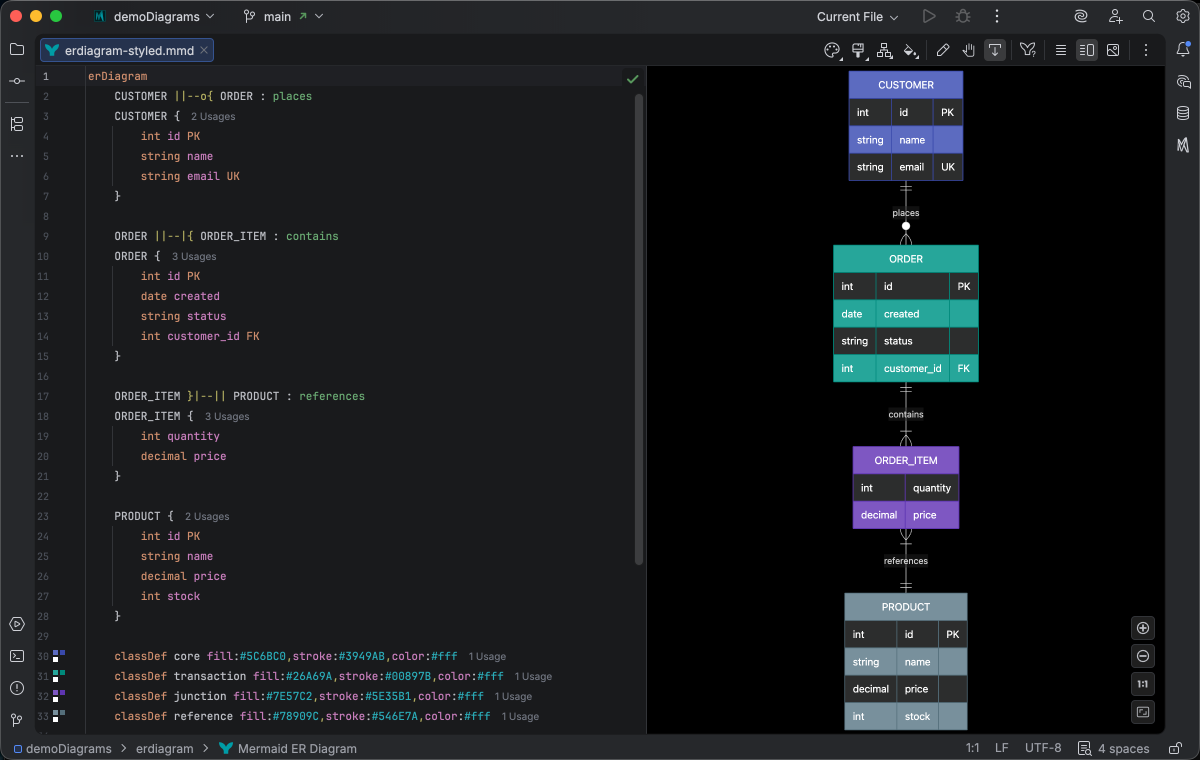The height and width of the screenshot is (760, 1200).
Task: Click purple color swatch on line 32 gutter
Action: click(x=59, y=696)
